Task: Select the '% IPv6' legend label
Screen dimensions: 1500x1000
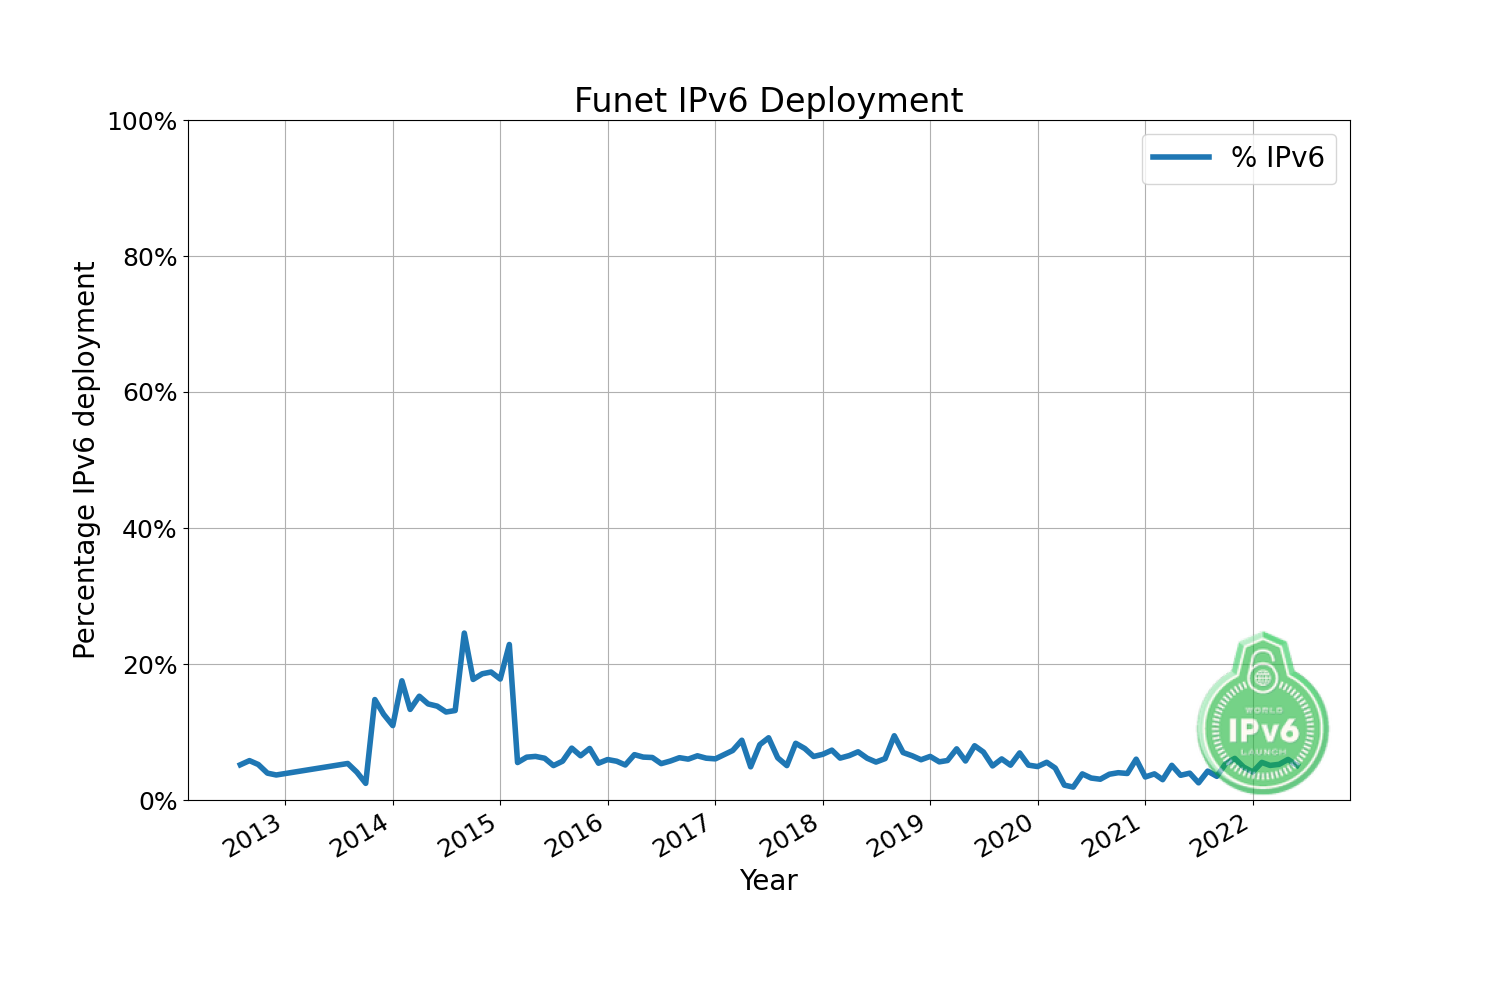Action: 1277,157
